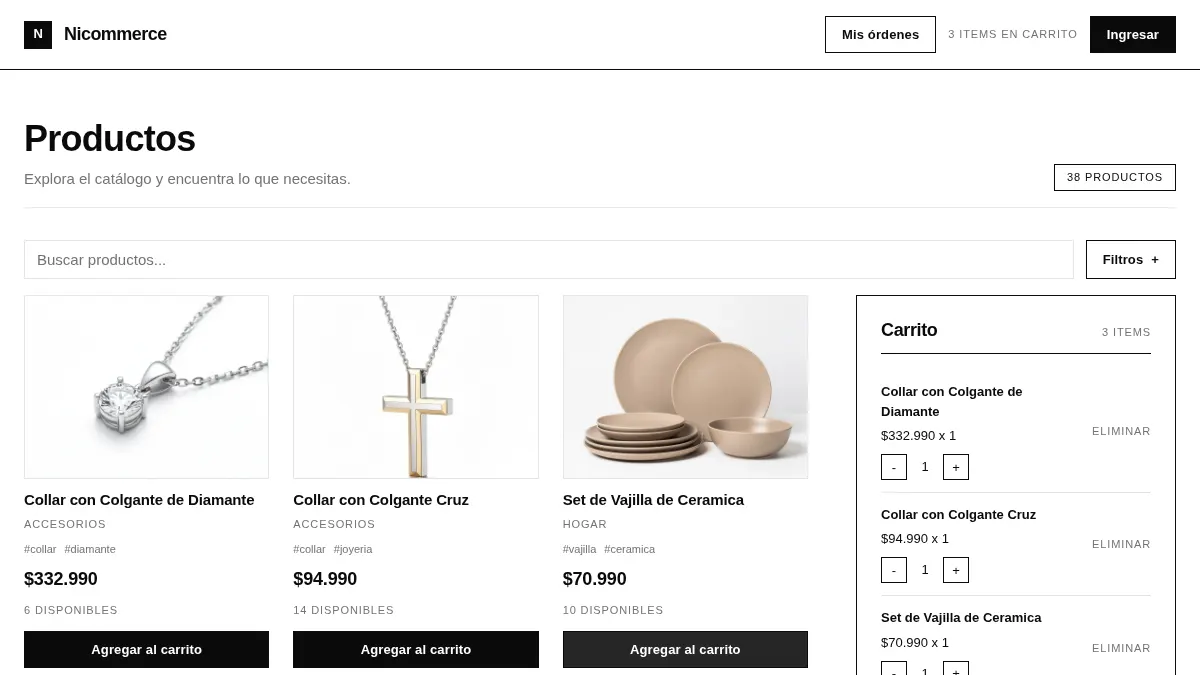This screenshot has width=1200, height=675.
Task: Select the #joyeria tag
Action: 353,549
